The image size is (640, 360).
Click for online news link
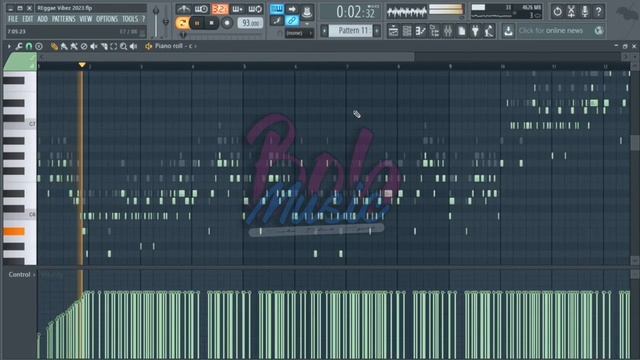tap(551, 31)
